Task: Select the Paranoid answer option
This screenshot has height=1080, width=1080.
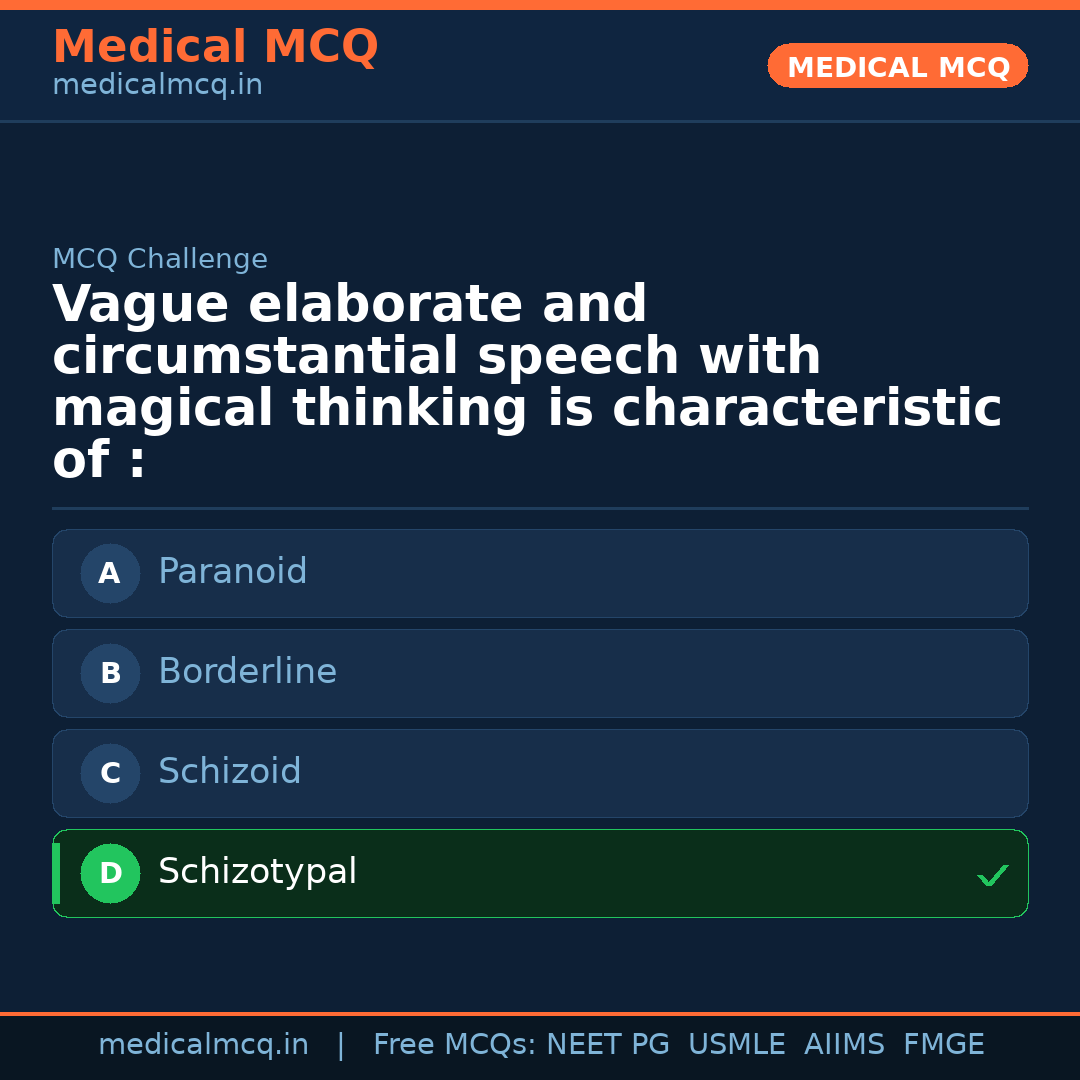Action: 540,573
